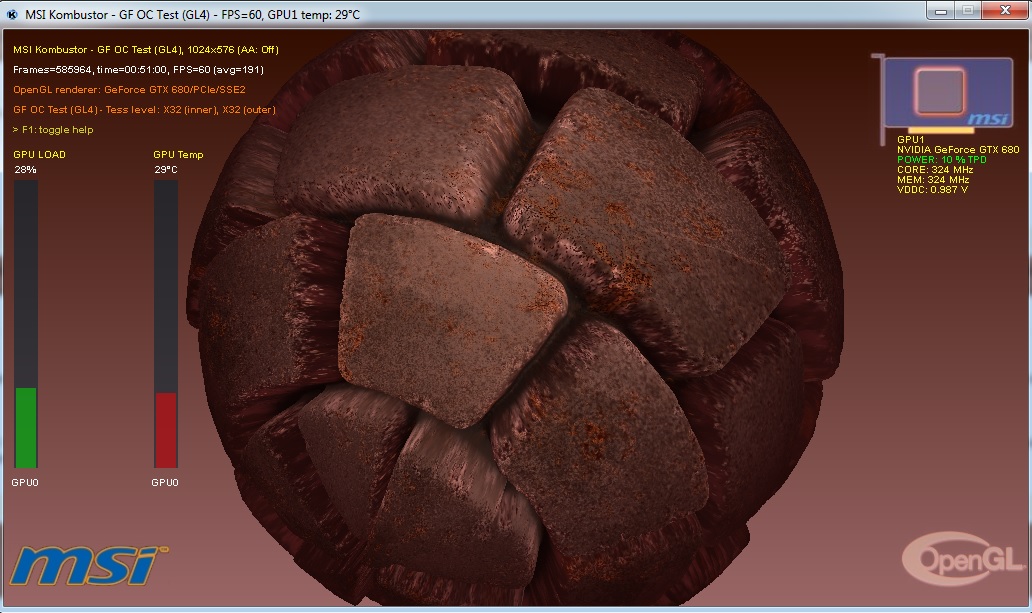The width and height of the screenshot is (1032, 613).
Task: Click the Kombustor app icon in title bar
Action: pyautogui.click(x=12, y=14)
